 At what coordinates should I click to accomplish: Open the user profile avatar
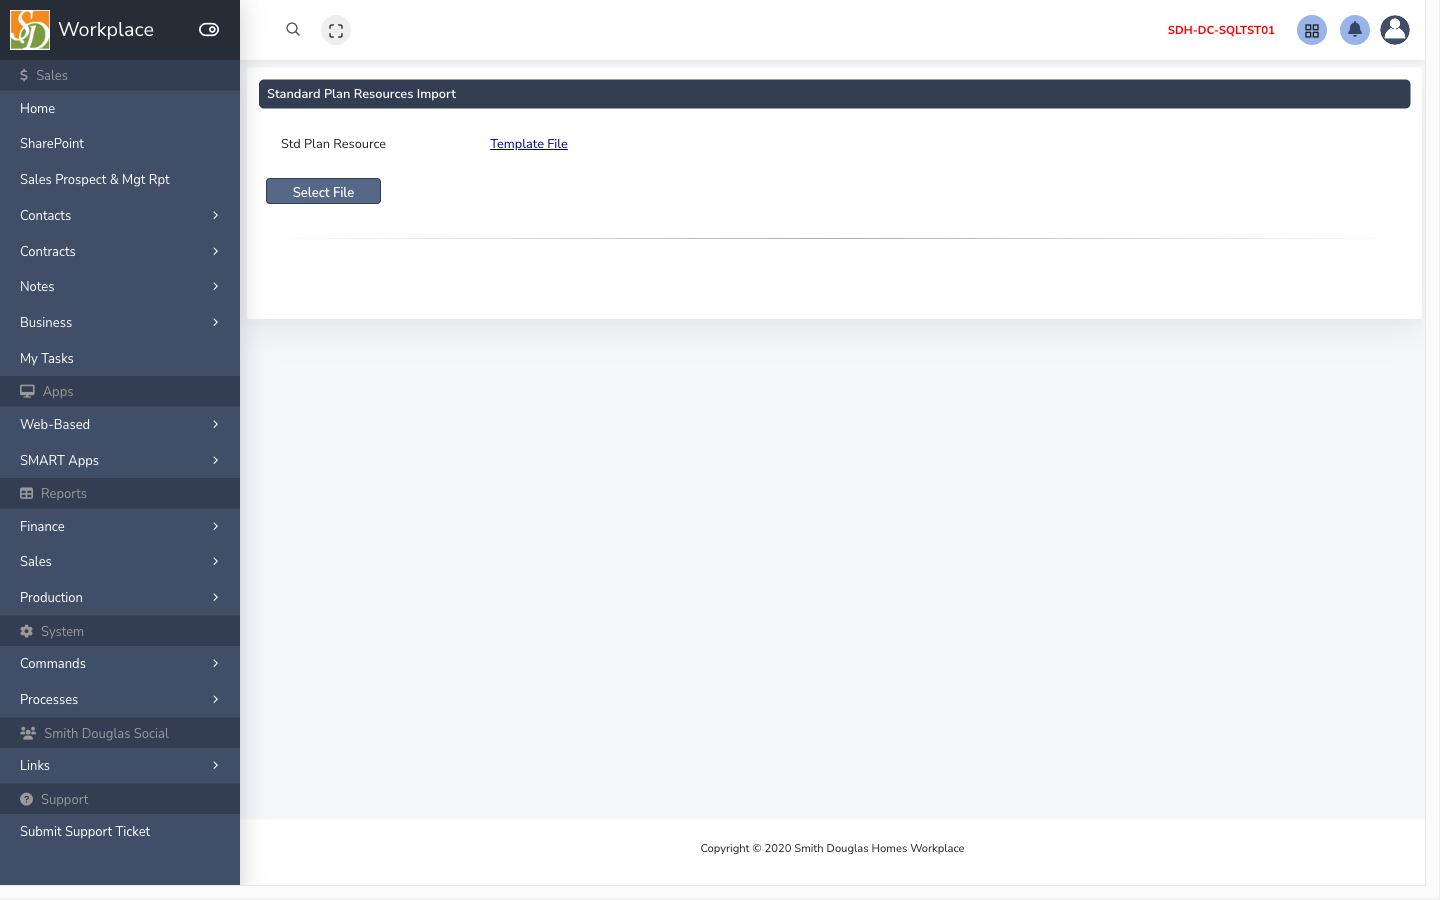[x=1395, y=30]
